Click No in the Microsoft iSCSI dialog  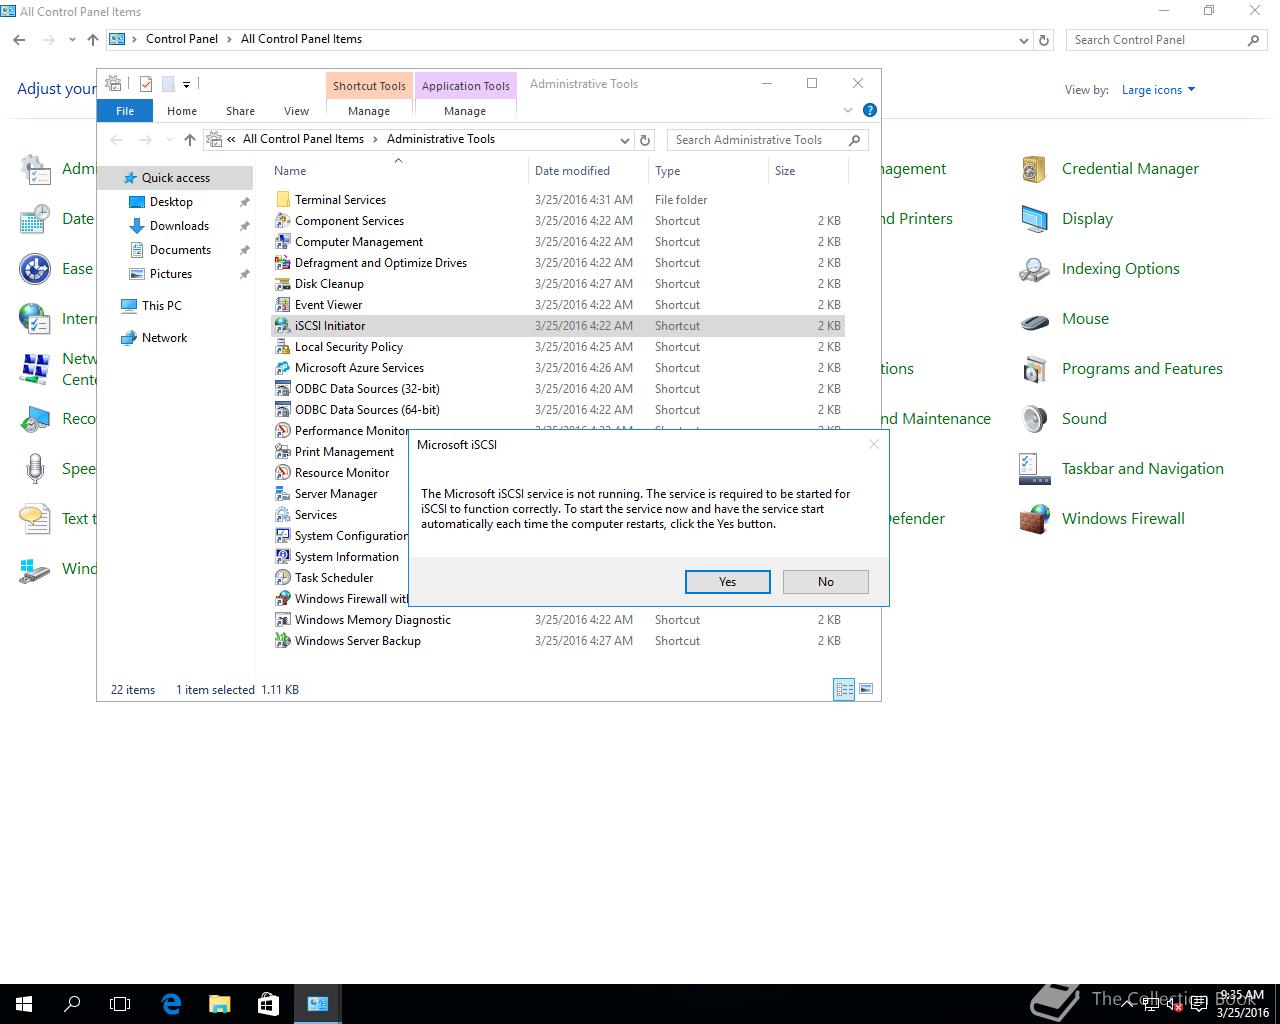click(x=825, y=582)
